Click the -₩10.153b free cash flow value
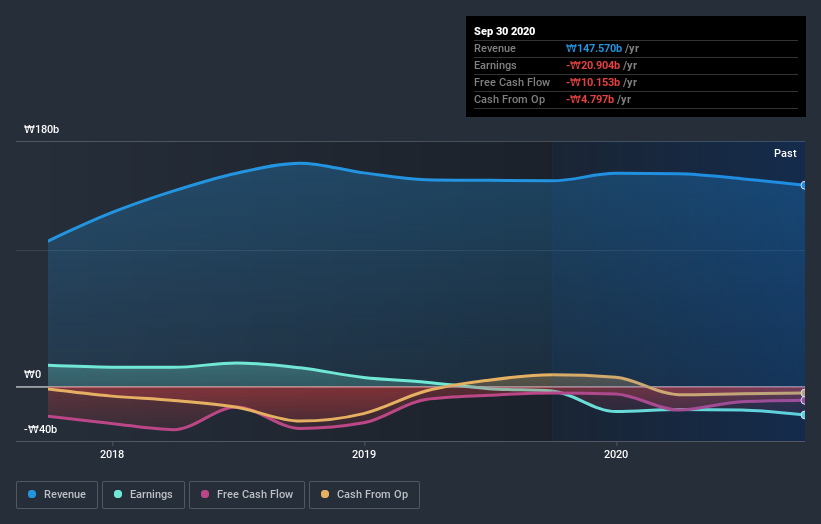 pyautogui.click(x=593, y=82)
